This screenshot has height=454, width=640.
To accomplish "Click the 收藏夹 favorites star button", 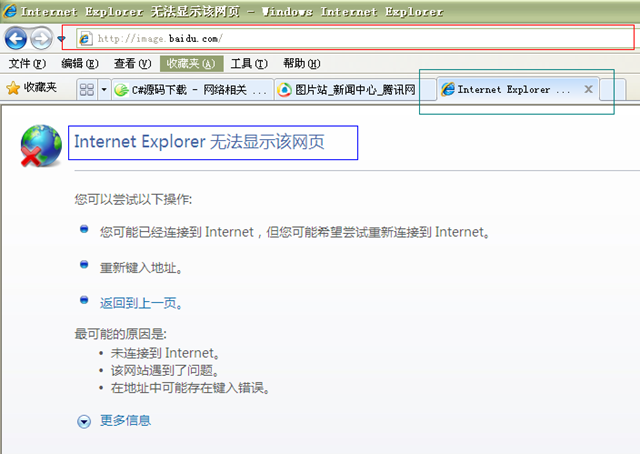I will [x=31, y=87].
